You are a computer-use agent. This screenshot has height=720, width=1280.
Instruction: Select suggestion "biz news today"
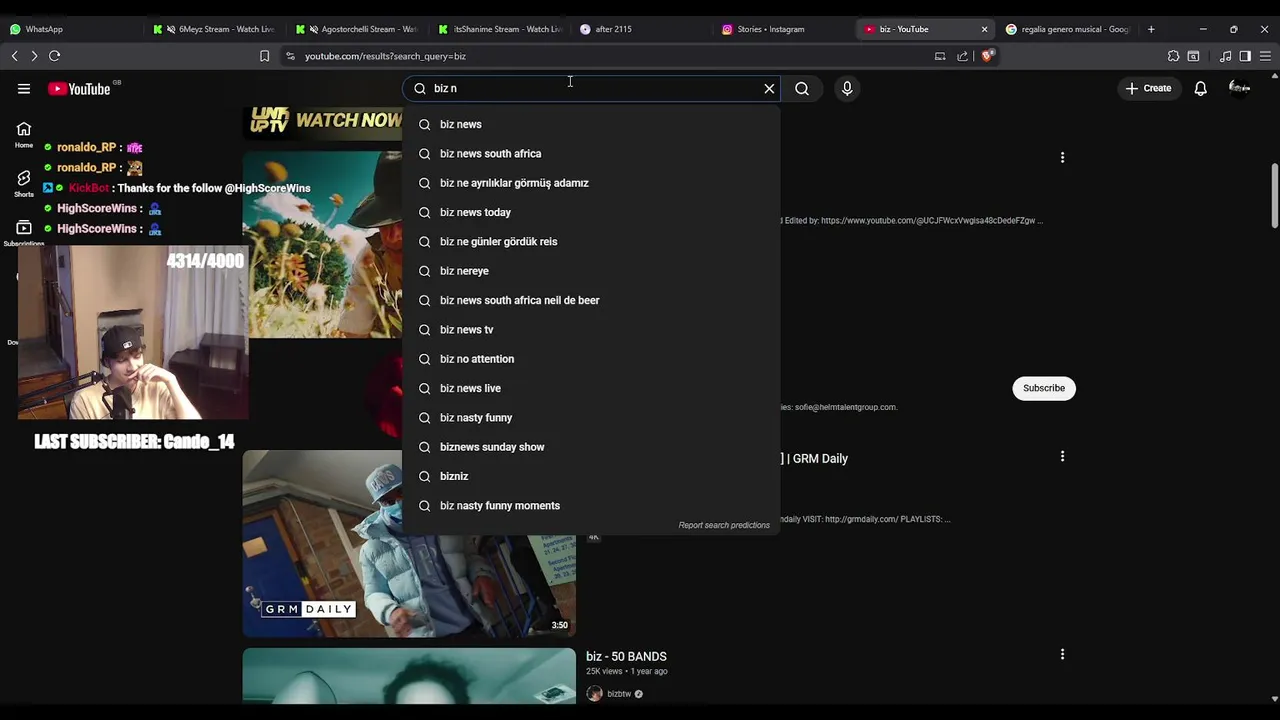[x=591, y=212]
